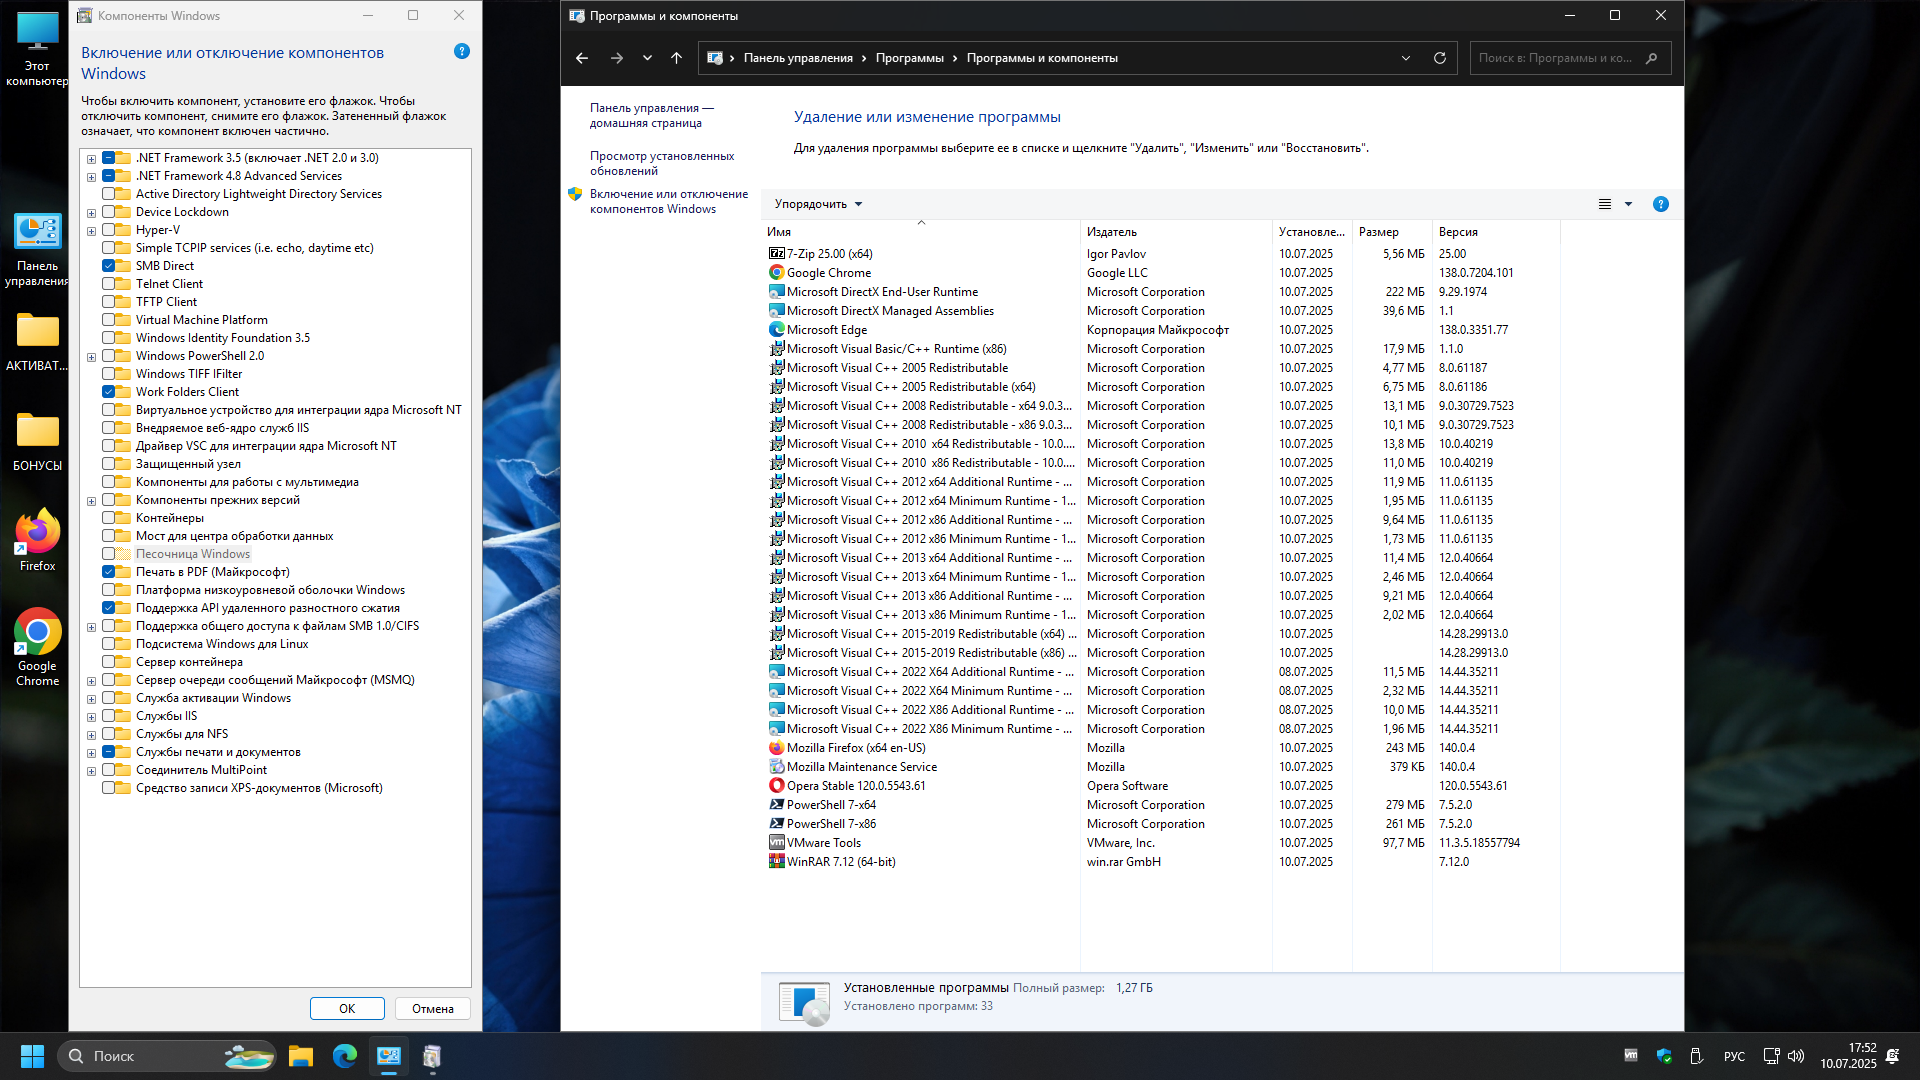Sort programs by the Версия column
The image size is (1920, 1080).
(1496, 232)
